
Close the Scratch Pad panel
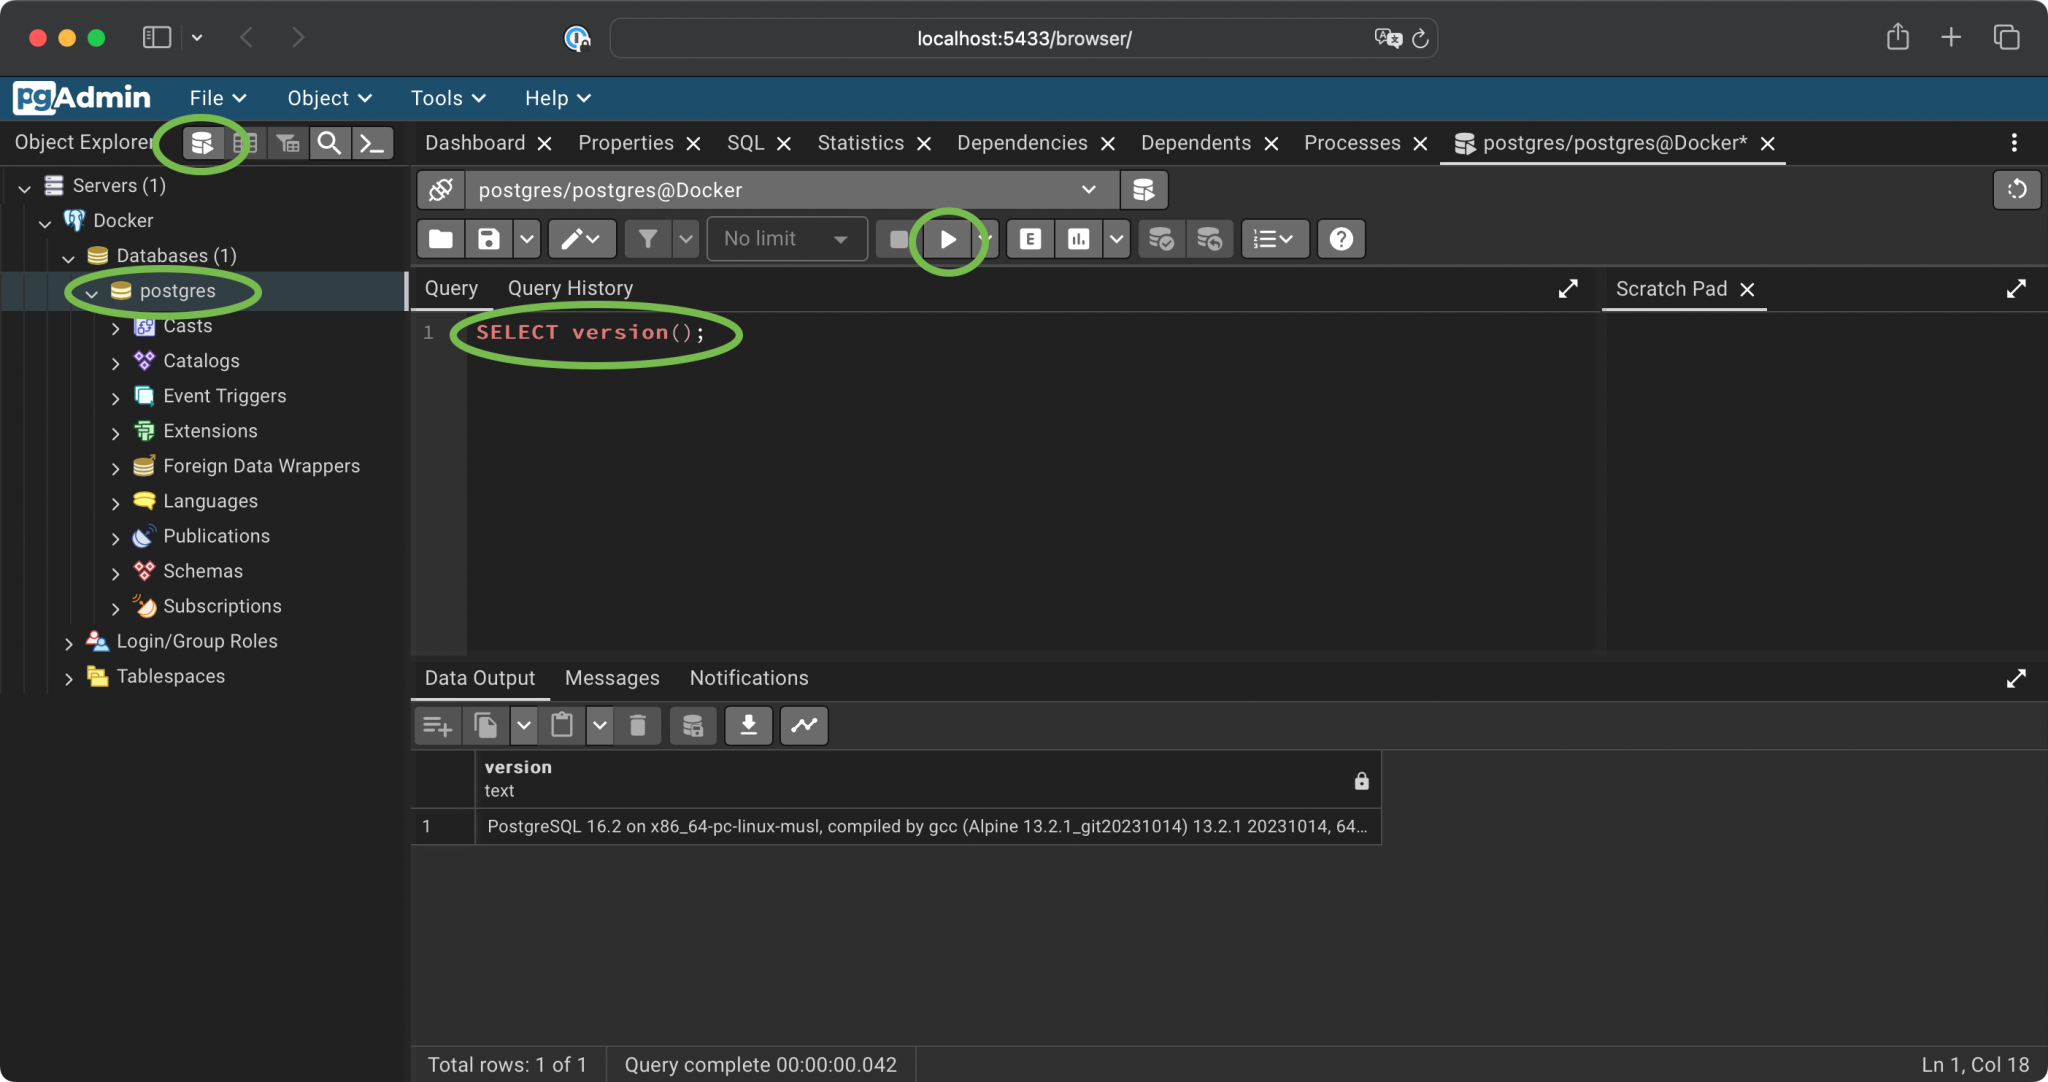tap(1747, 289)
